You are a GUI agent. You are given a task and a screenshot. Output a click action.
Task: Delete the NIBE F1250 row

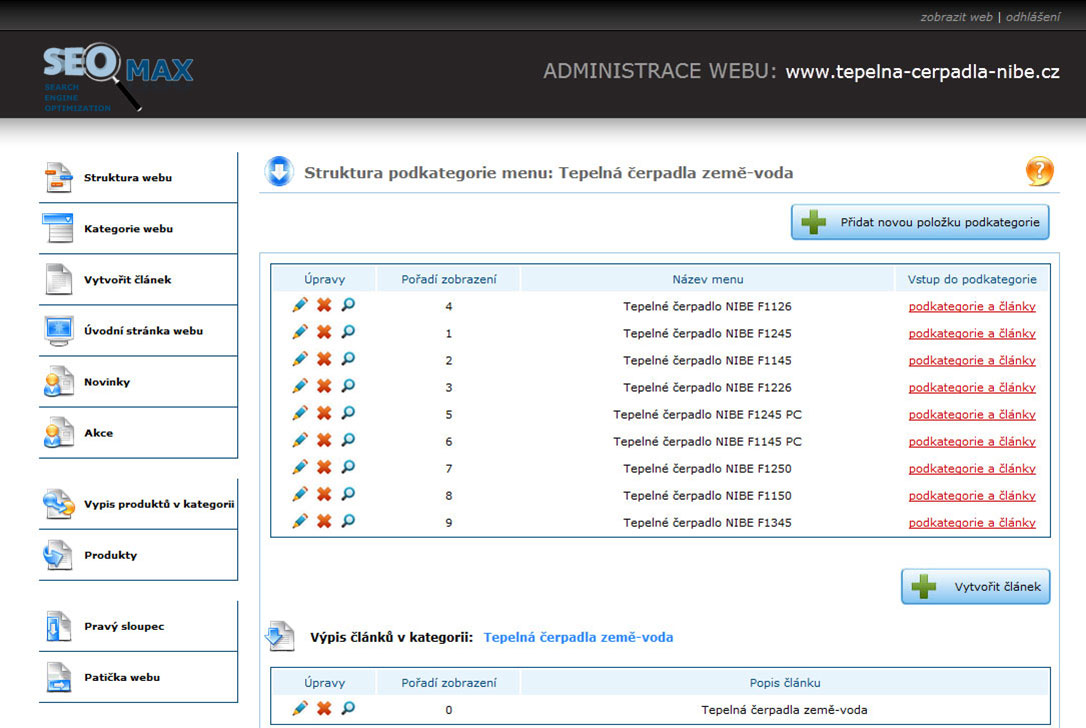click(x=324, y=467)
